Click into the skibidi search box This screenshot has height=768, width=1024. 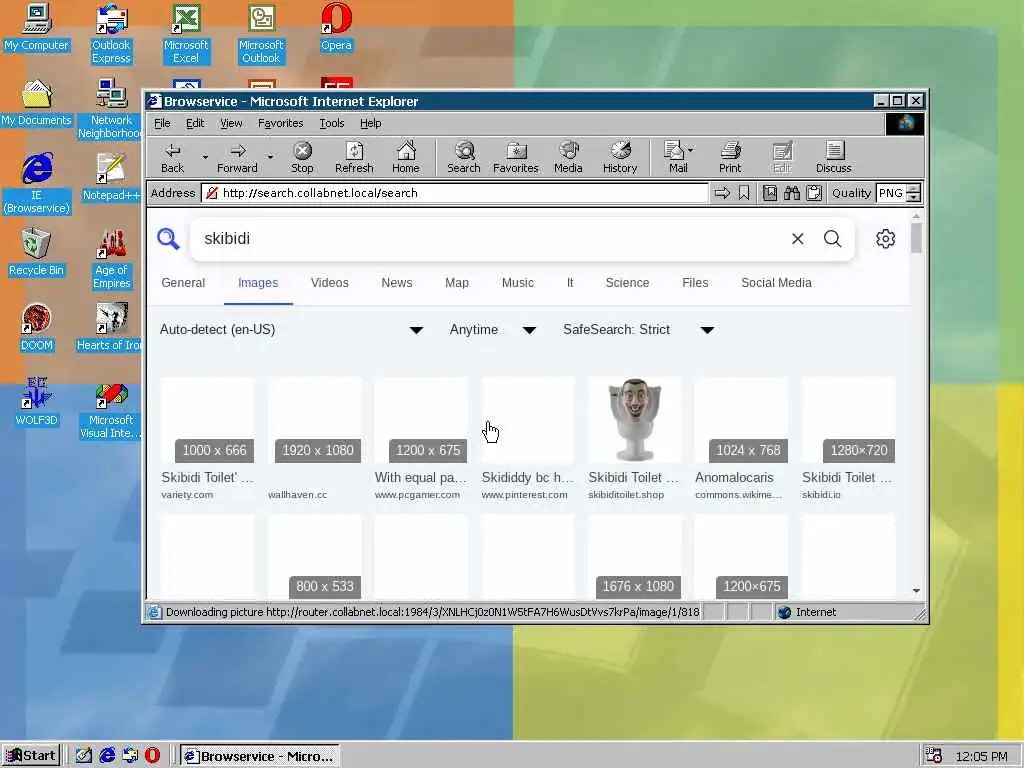pos(490,238)
